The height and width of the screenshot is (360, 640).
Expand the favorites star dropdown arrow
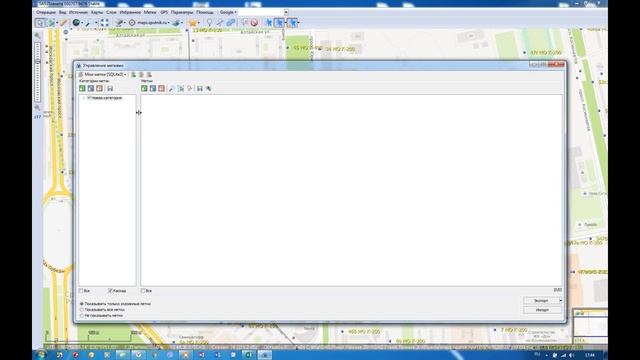(x=199, y=23)
